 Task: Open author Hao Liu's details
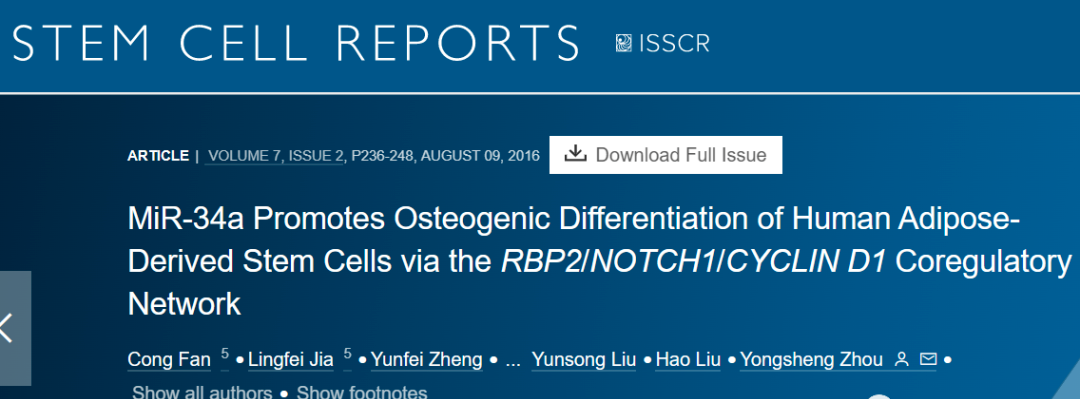pyautogui.click(x=688, y=360)
